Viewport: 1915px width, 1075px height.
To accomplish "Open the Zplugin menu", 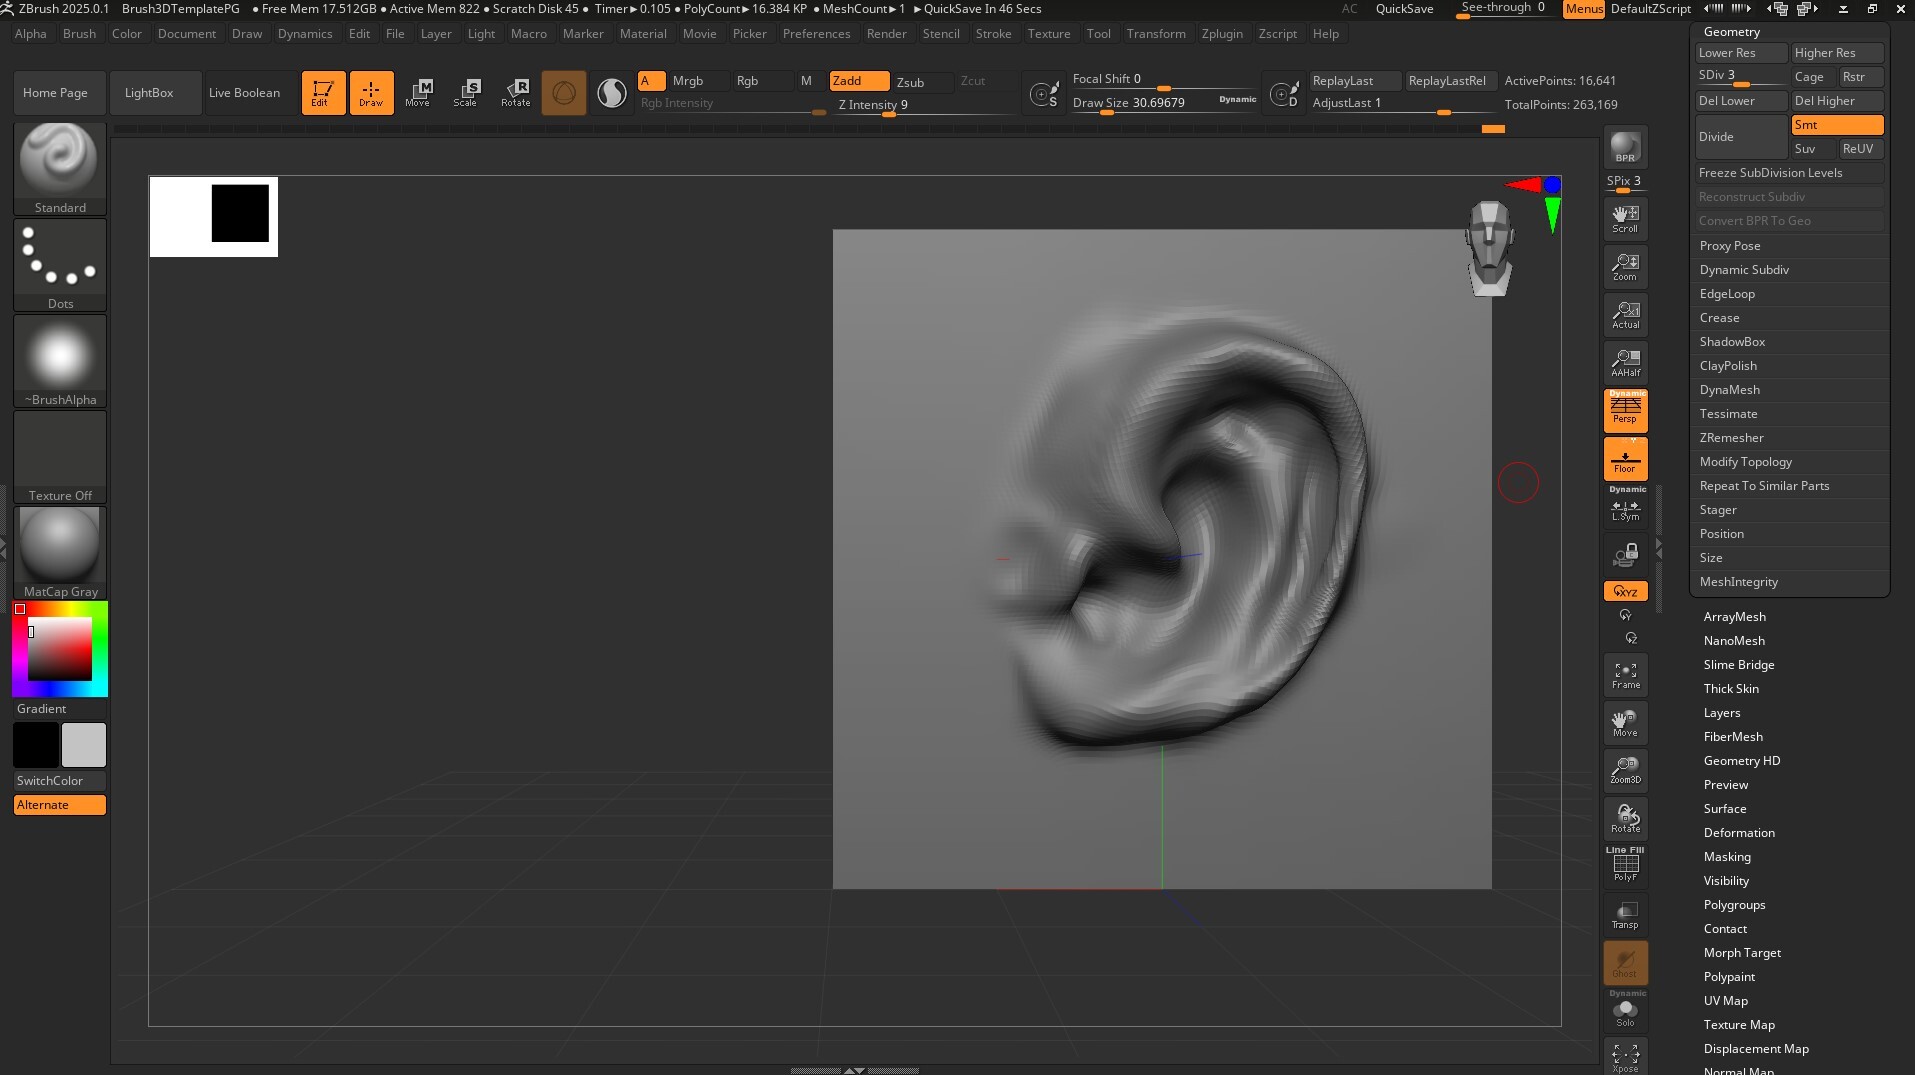I will coord(1222,33).
